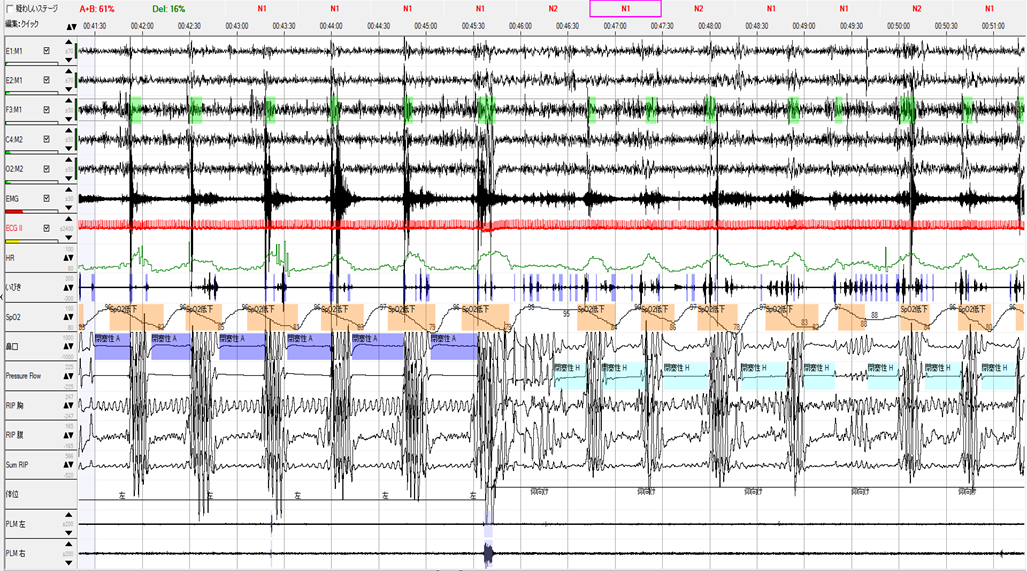This screenshot has height=571, width=1027.
Task: Click the first 閉塞性 A apnea event
Action: pyautogui.click(x=120, y=340)
